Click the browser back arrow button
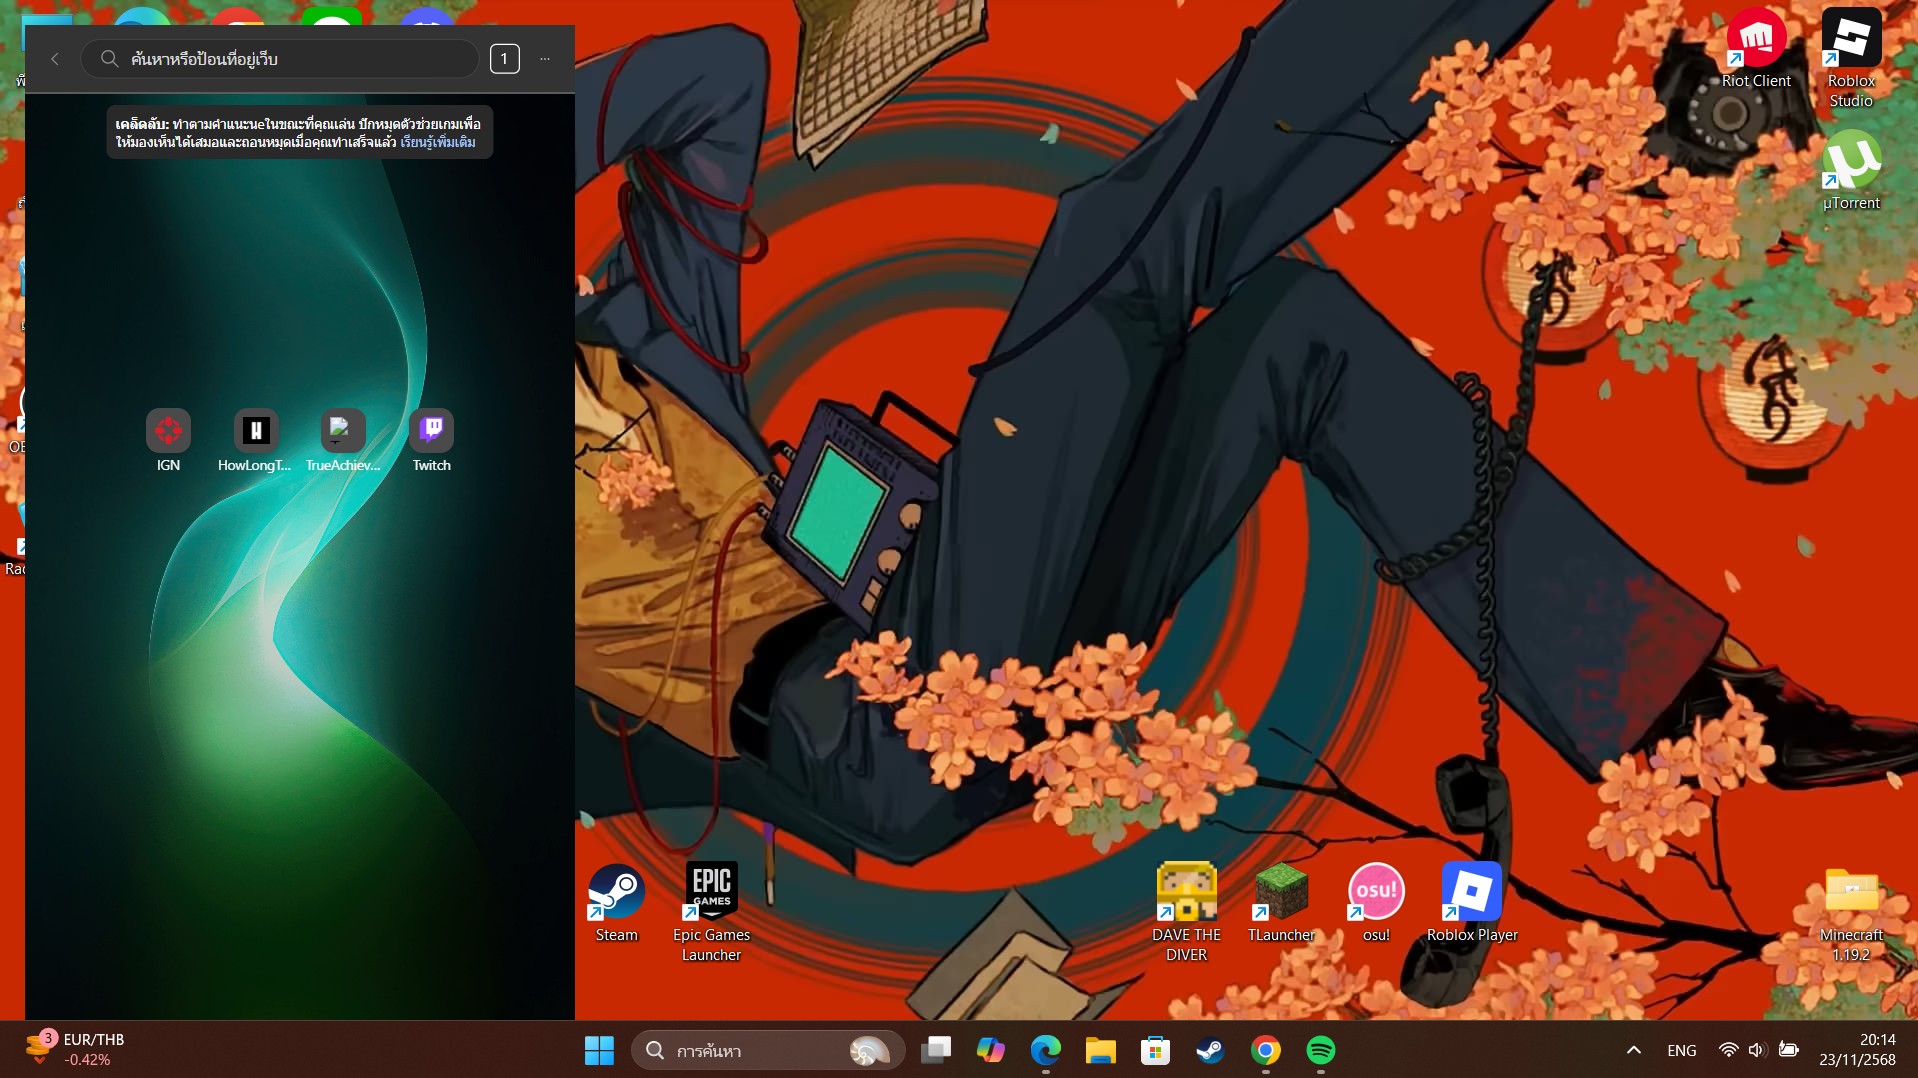This screenshot has width=1918, height=1078. [x=55, y=59]
